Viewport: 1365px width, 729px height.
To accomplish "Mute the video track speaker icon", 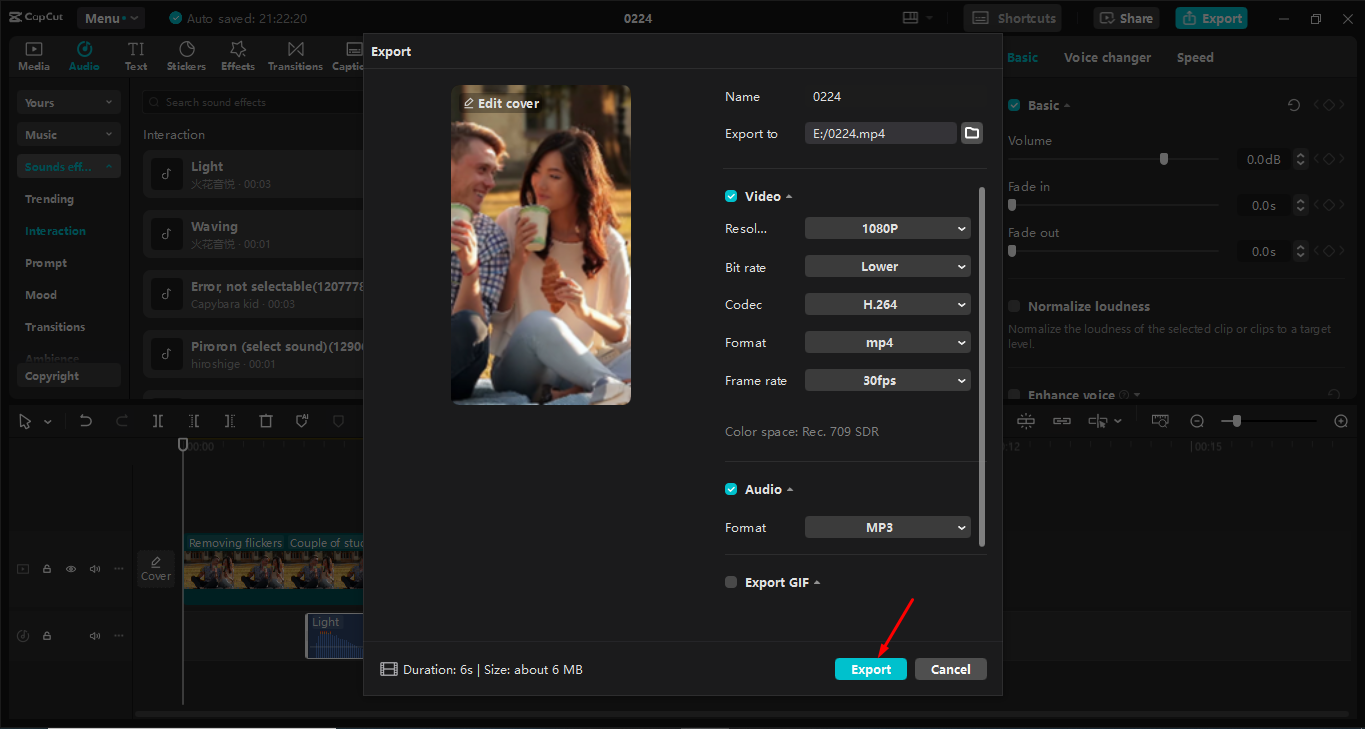I will 95,569.
